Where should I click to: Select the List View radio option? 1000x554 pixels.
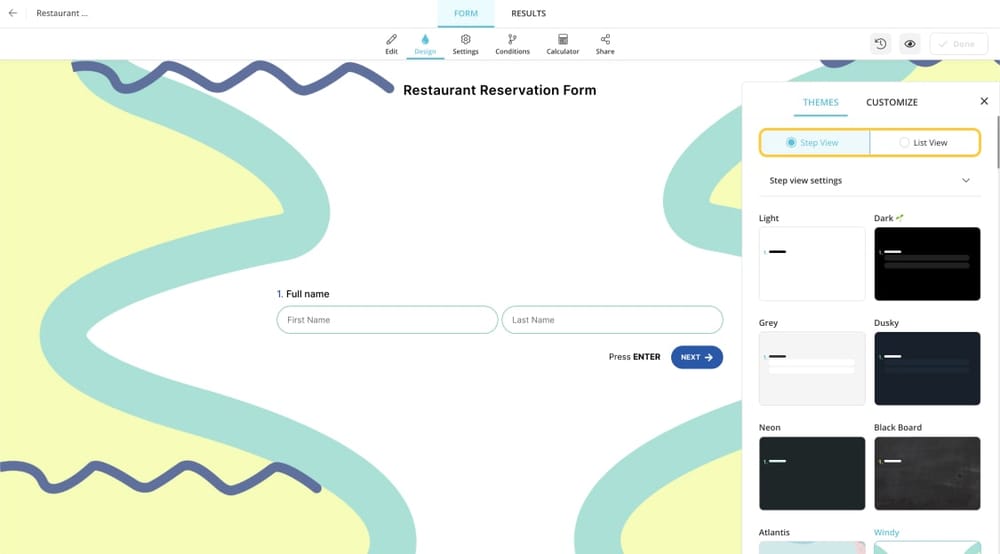pyautogui.click(x=924, y=143)
